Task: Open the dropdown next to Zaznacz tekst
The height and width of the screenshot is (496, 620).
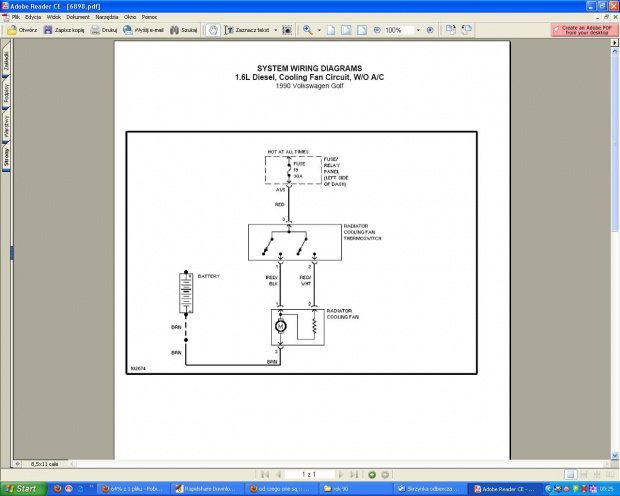Action: (276, 30)
